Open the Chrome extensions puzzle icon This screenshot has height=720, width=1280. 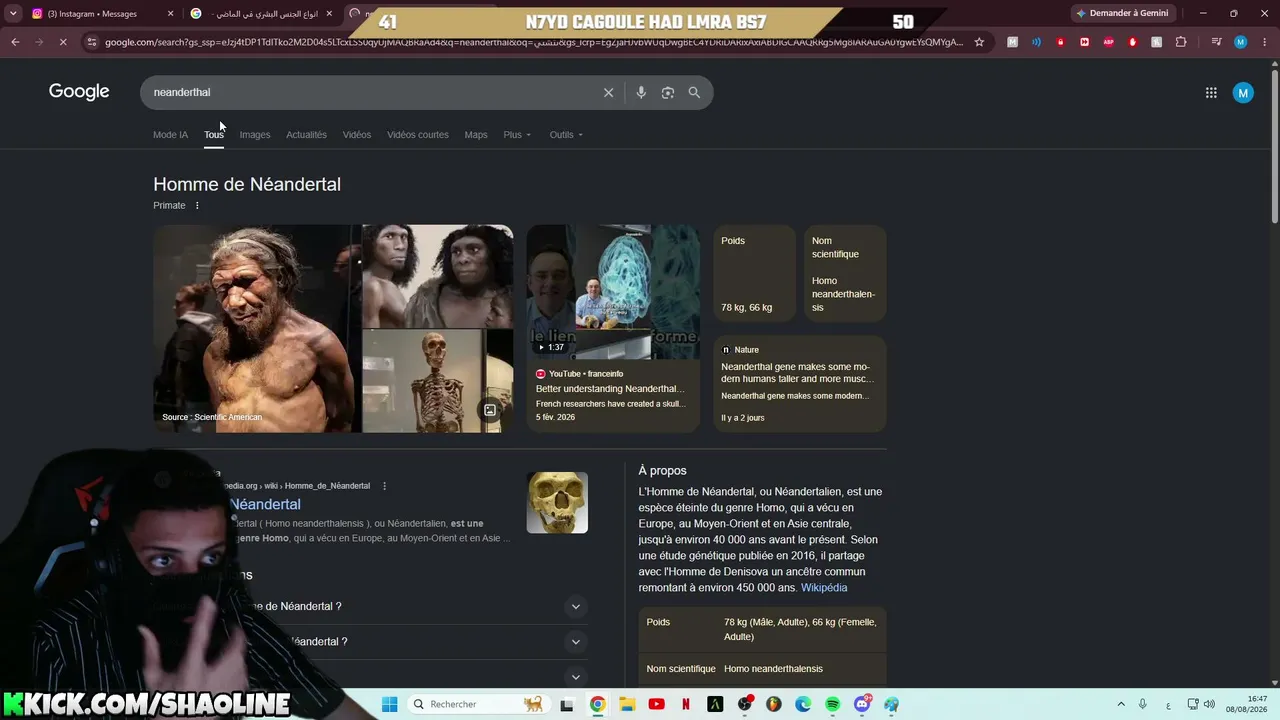click(x=1181, y=42)
